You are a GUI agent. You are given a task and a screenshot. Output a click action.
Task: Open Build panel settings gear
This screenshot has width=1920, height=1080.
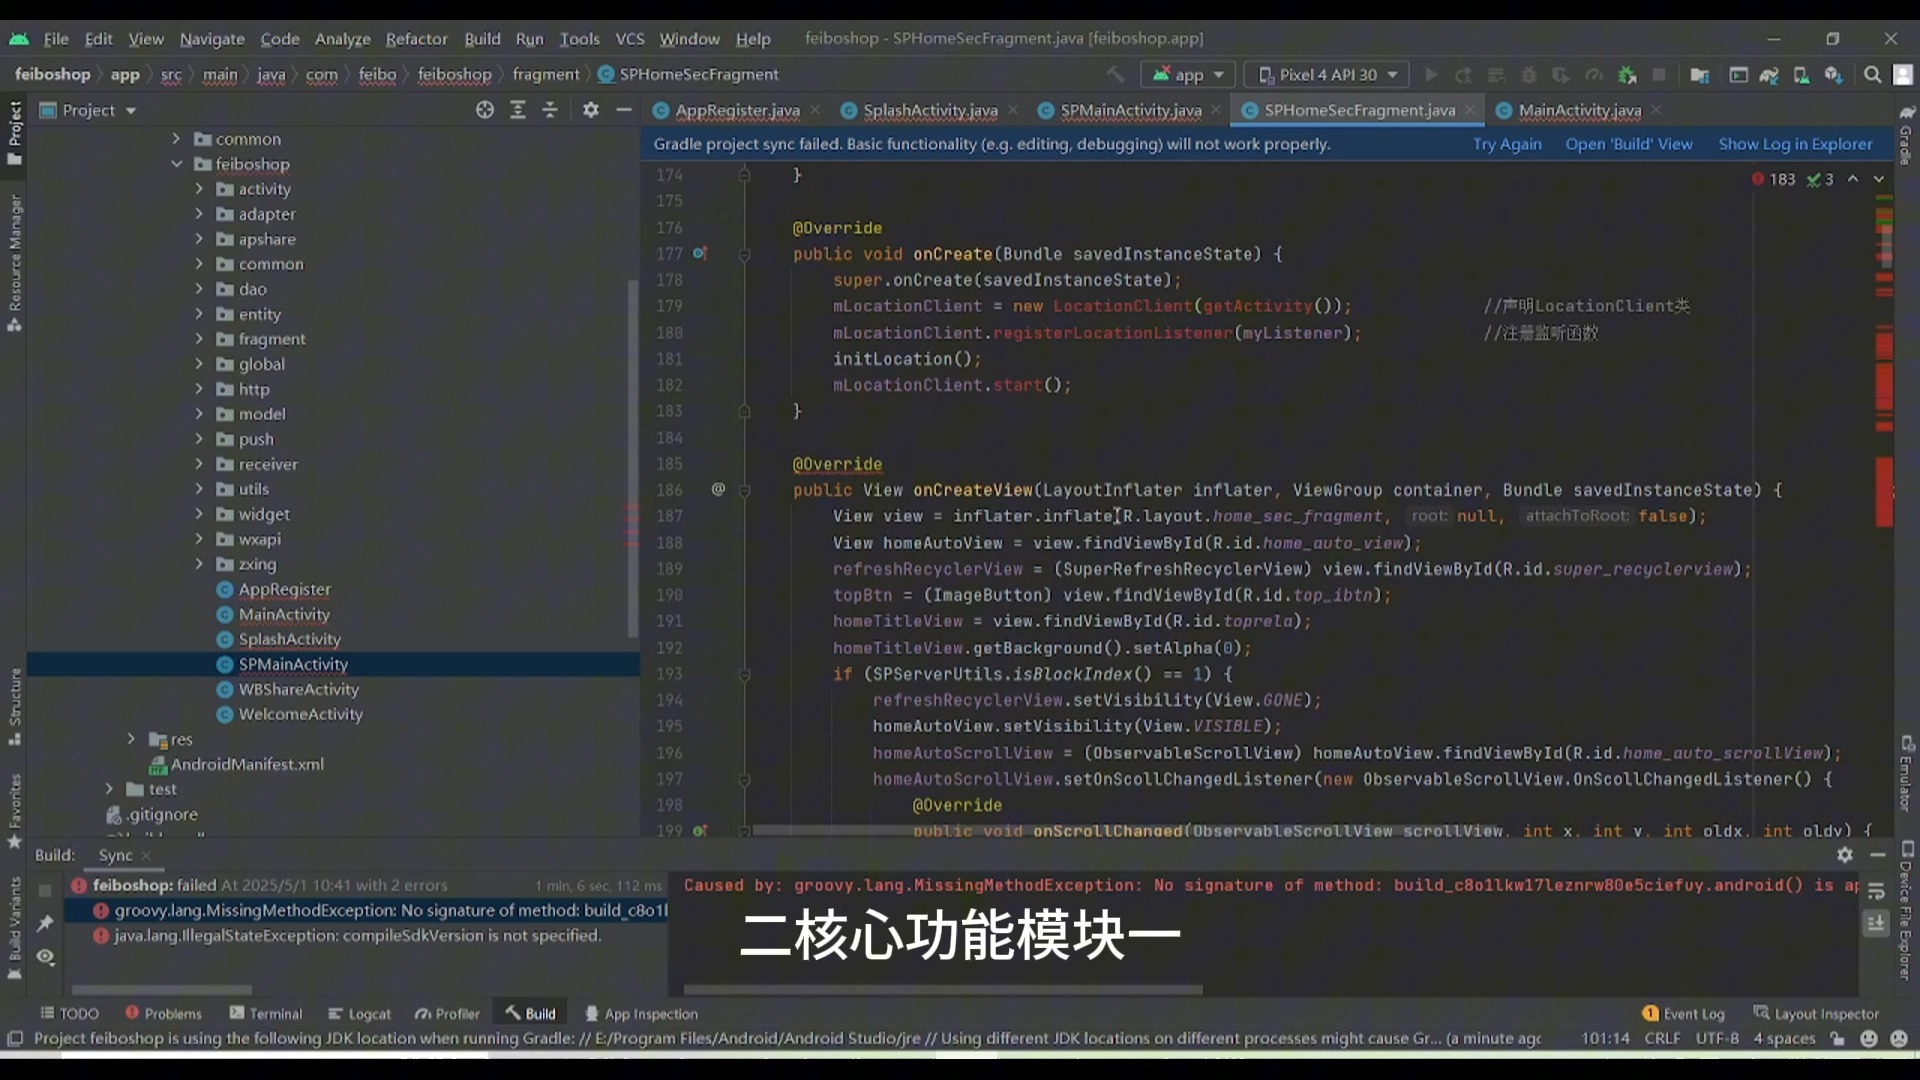coord(1845,855)
